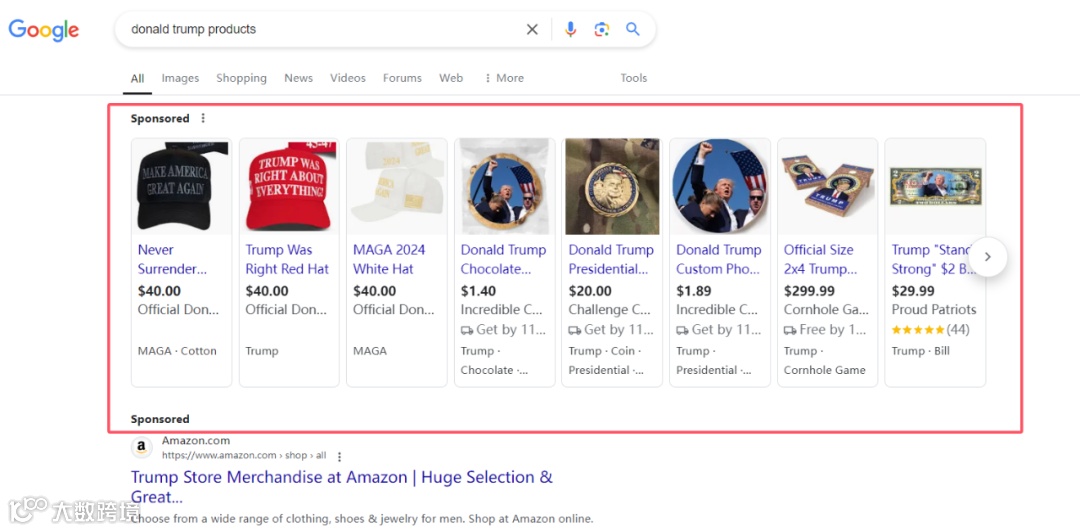Open the News tab

pyautogui.click(x=298, y=78)
